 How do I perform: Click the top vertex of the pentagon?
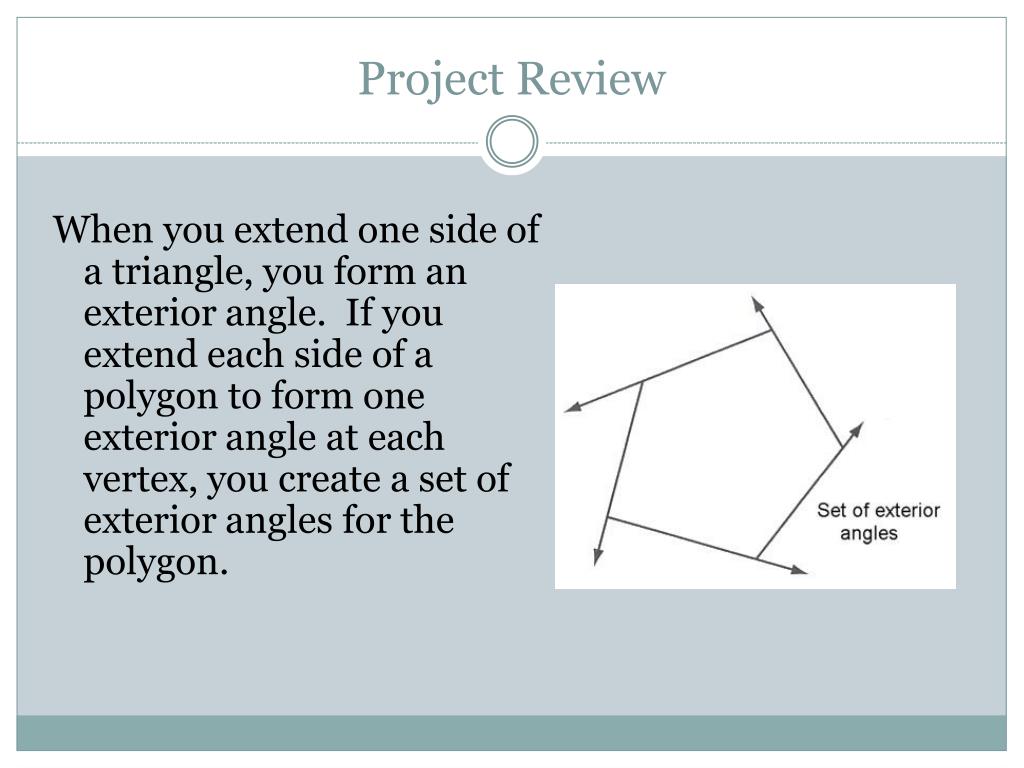tap(771, 331)
